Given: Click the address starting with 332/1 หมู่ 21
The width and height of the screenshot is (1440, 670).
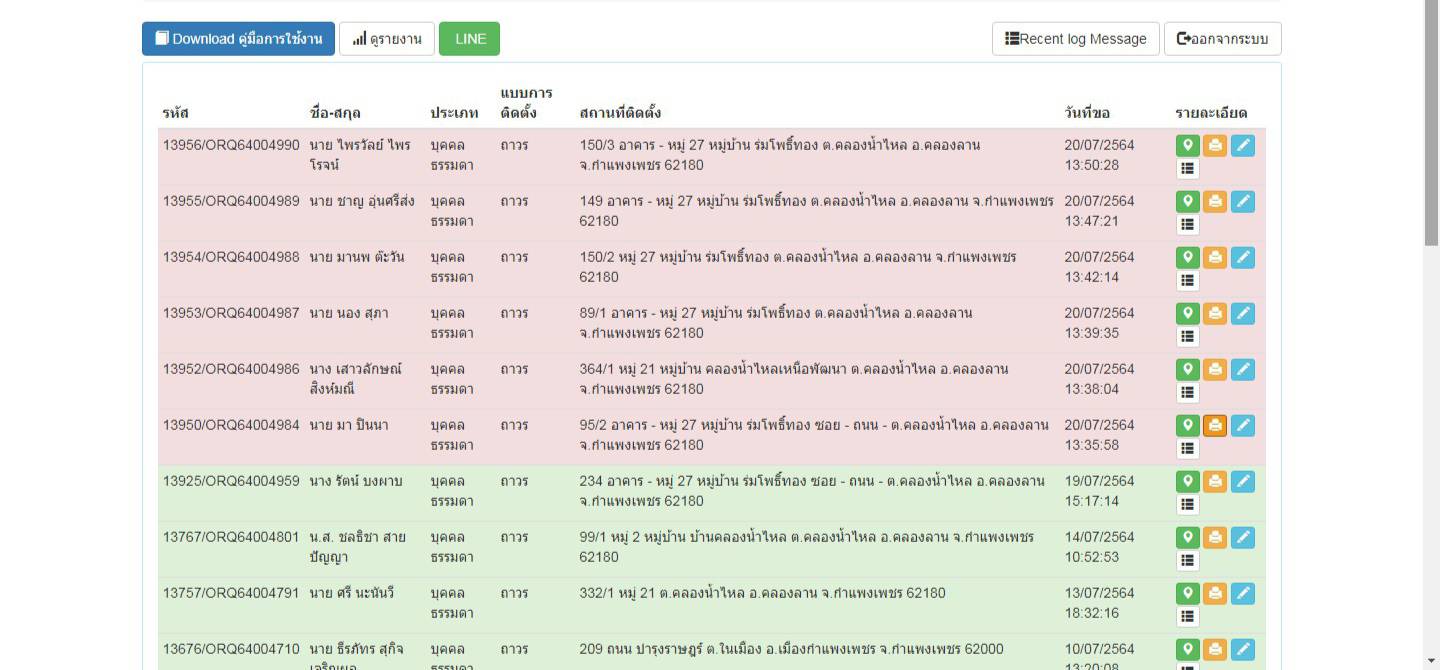Looking at the screenshot, I should pyautogui.click(x=762, y=593).
